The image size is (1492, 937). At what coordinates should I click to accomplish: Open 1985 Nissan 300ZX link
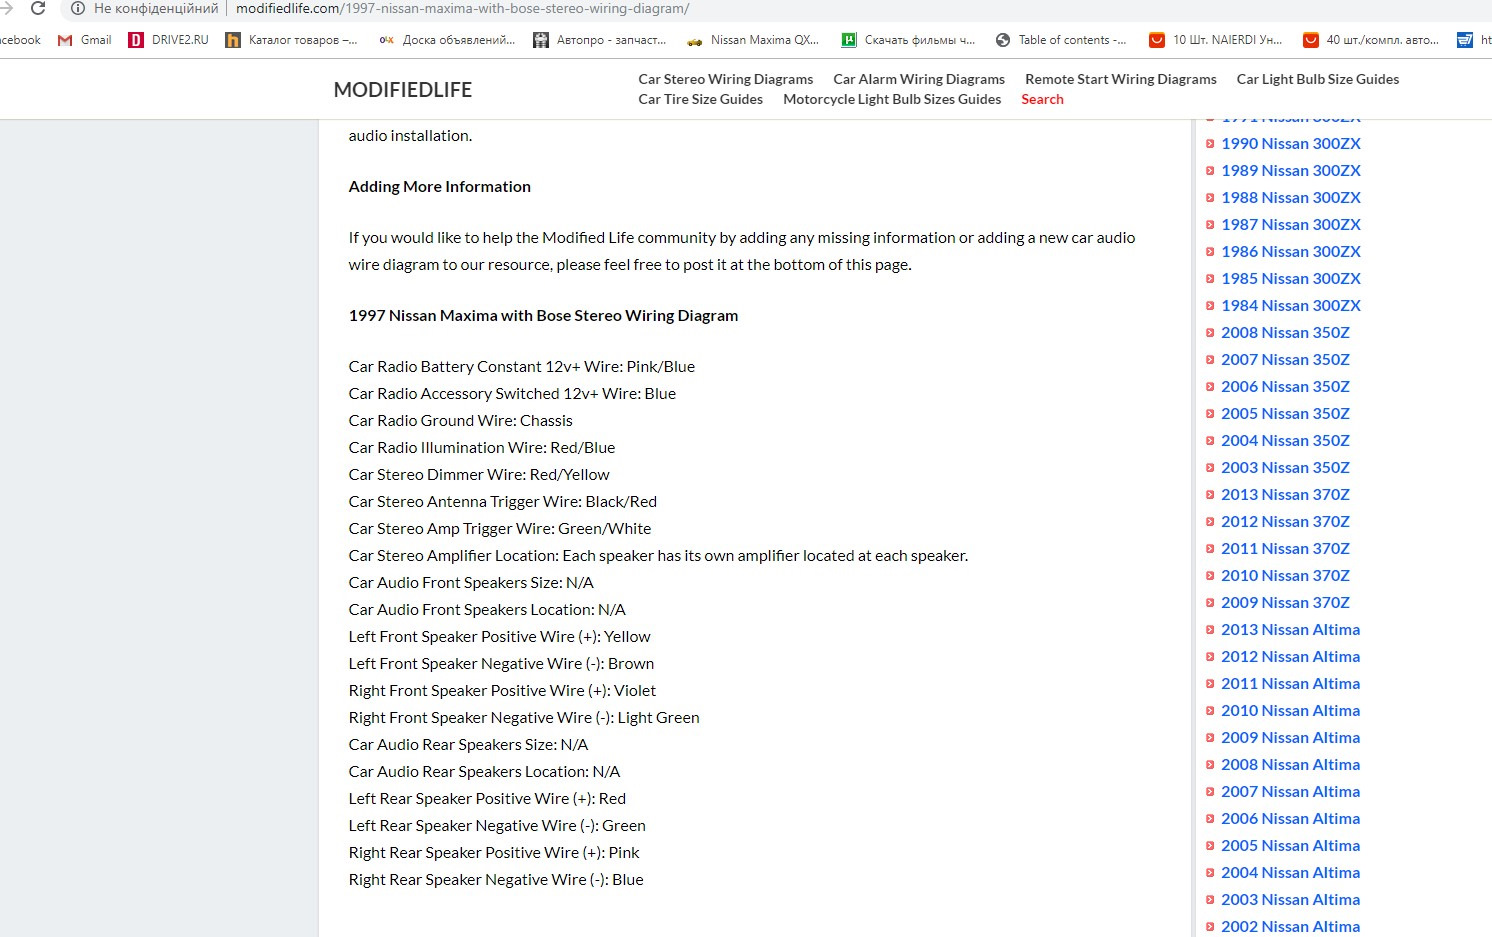tap(1291, 278)
